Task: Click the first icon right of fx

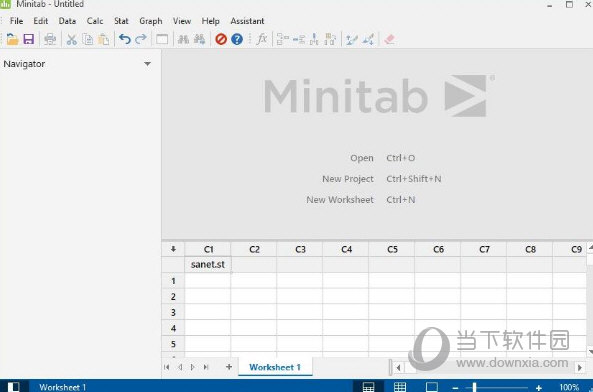Action: (283, 39)
